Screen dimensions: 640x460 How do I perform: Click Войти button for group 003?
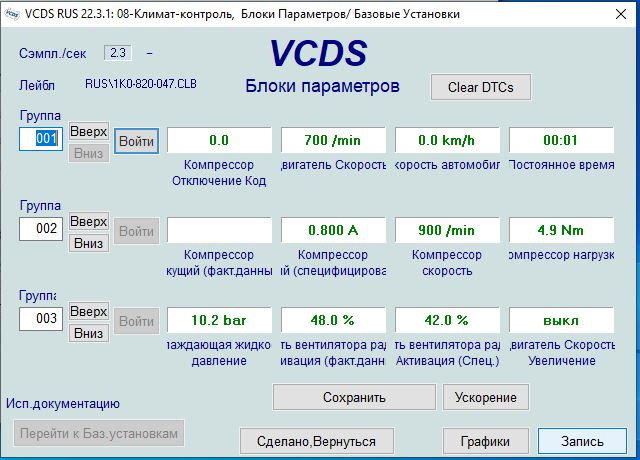[136, 321]
